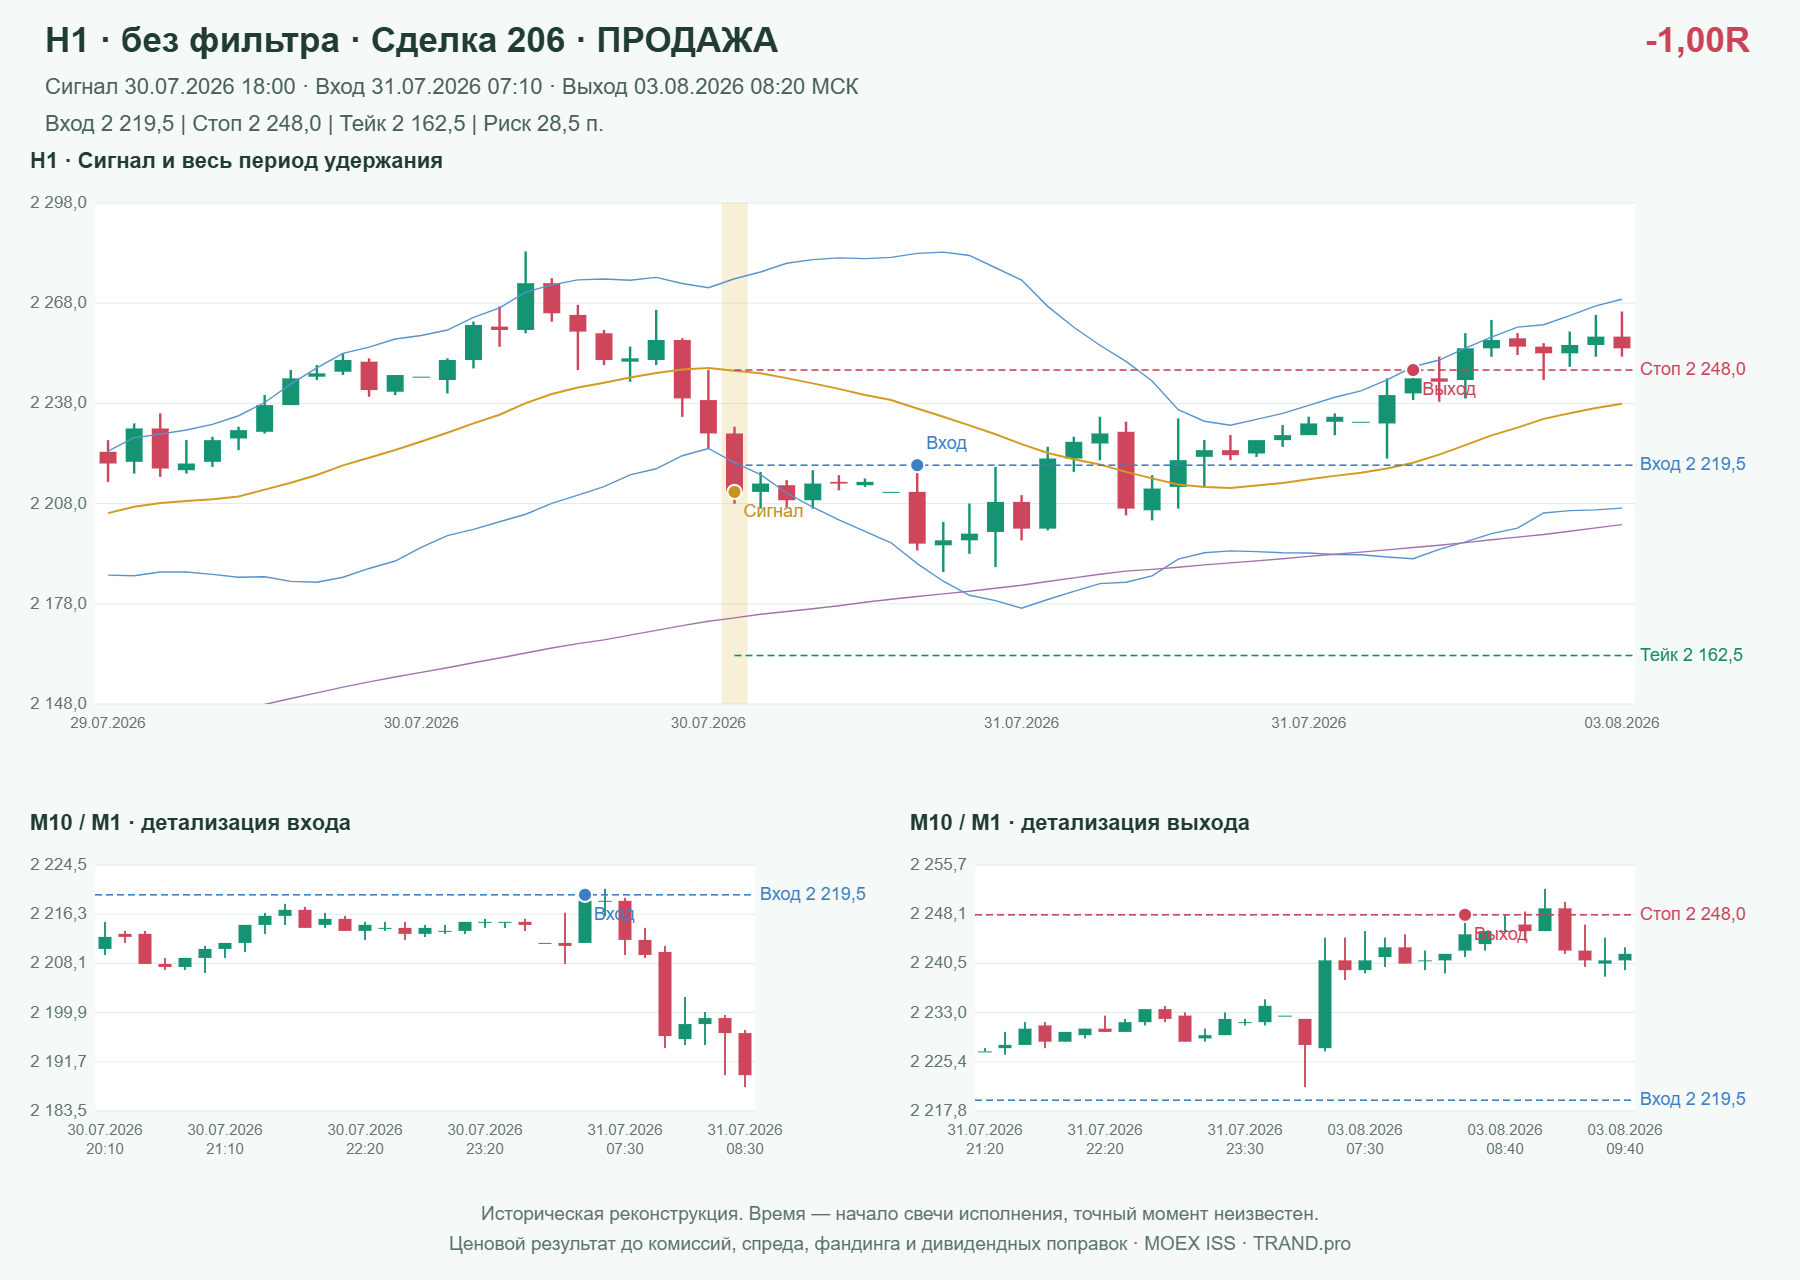Click the 'Вход 2 219,5 | Стоп 2 248,0' parameters line
Image resolution: width=1800 pixels, height=1280 pixels.
click(x=324, y=124)
